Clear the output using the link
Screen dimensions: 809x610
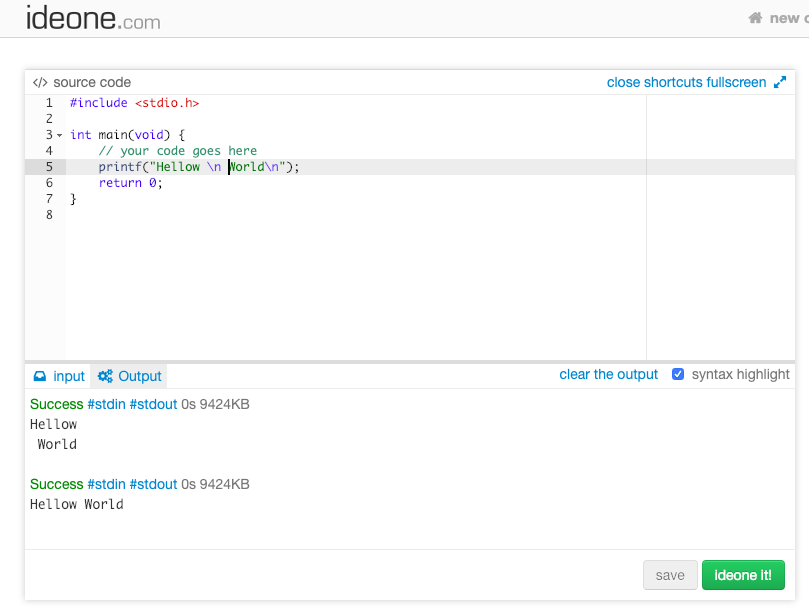click(608, 375)
